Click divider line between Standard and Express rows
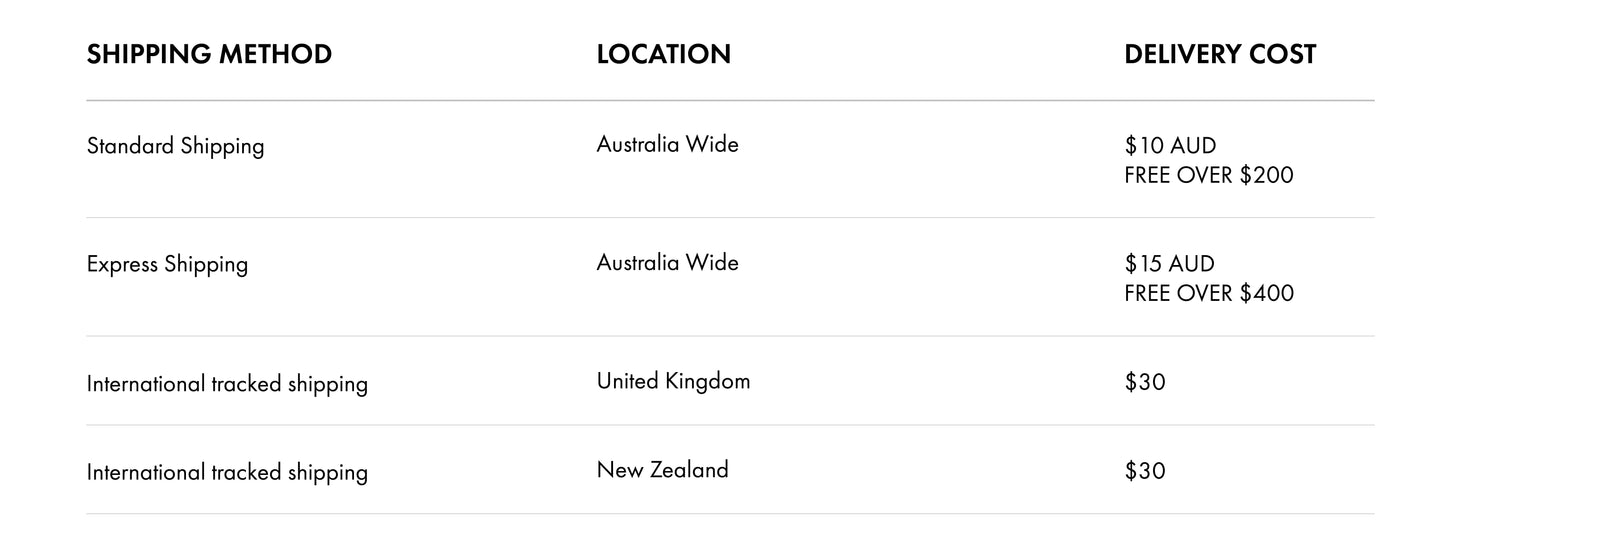The width and height of the screenshot is (1600, 556). point(730,218)
